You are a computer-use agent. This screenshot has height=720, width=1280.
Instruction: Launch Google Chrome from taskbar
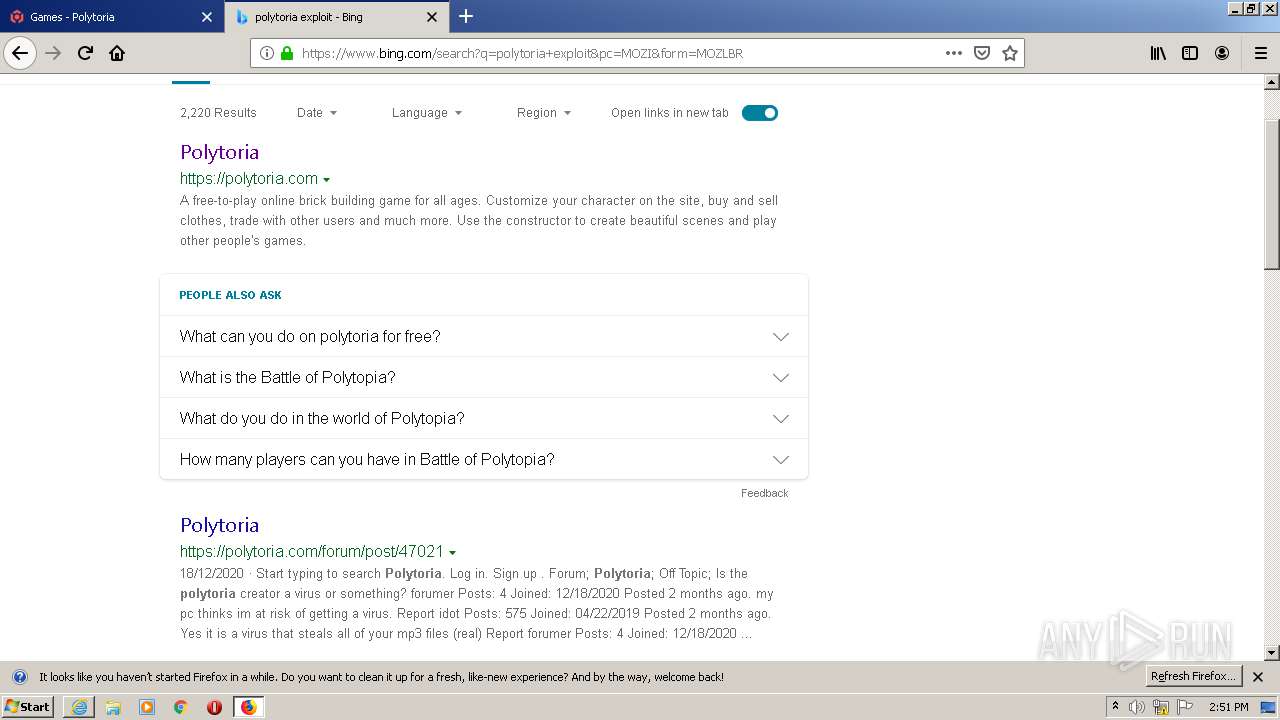181,707
